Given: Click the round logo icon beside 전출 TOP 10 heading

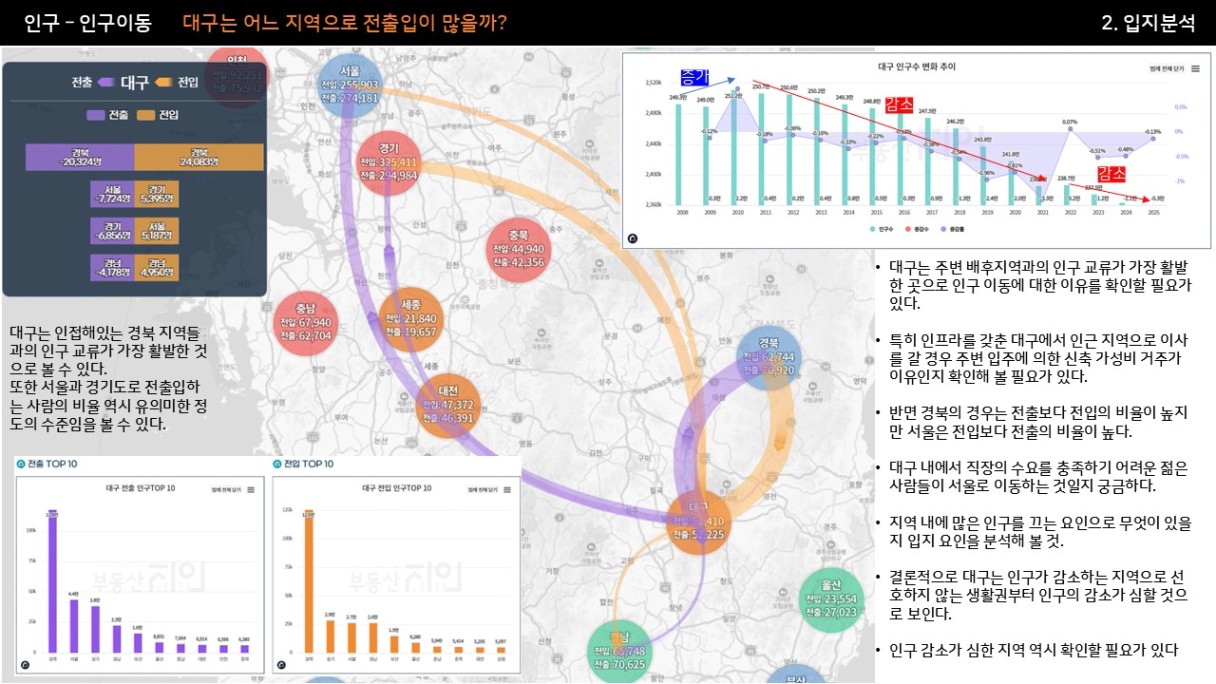Looking at the screenshot, I should pyautogui.click(x=22, y=465).
